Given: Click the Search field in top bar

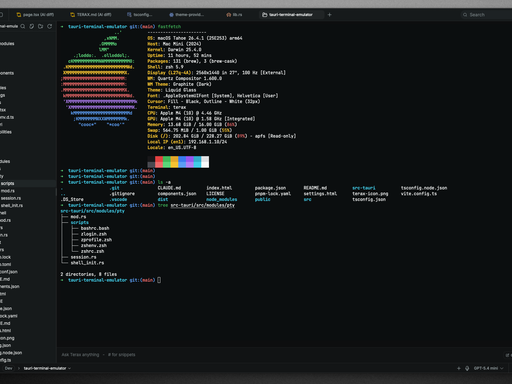Looking at the screenshot, I should [x=485, y=15].
